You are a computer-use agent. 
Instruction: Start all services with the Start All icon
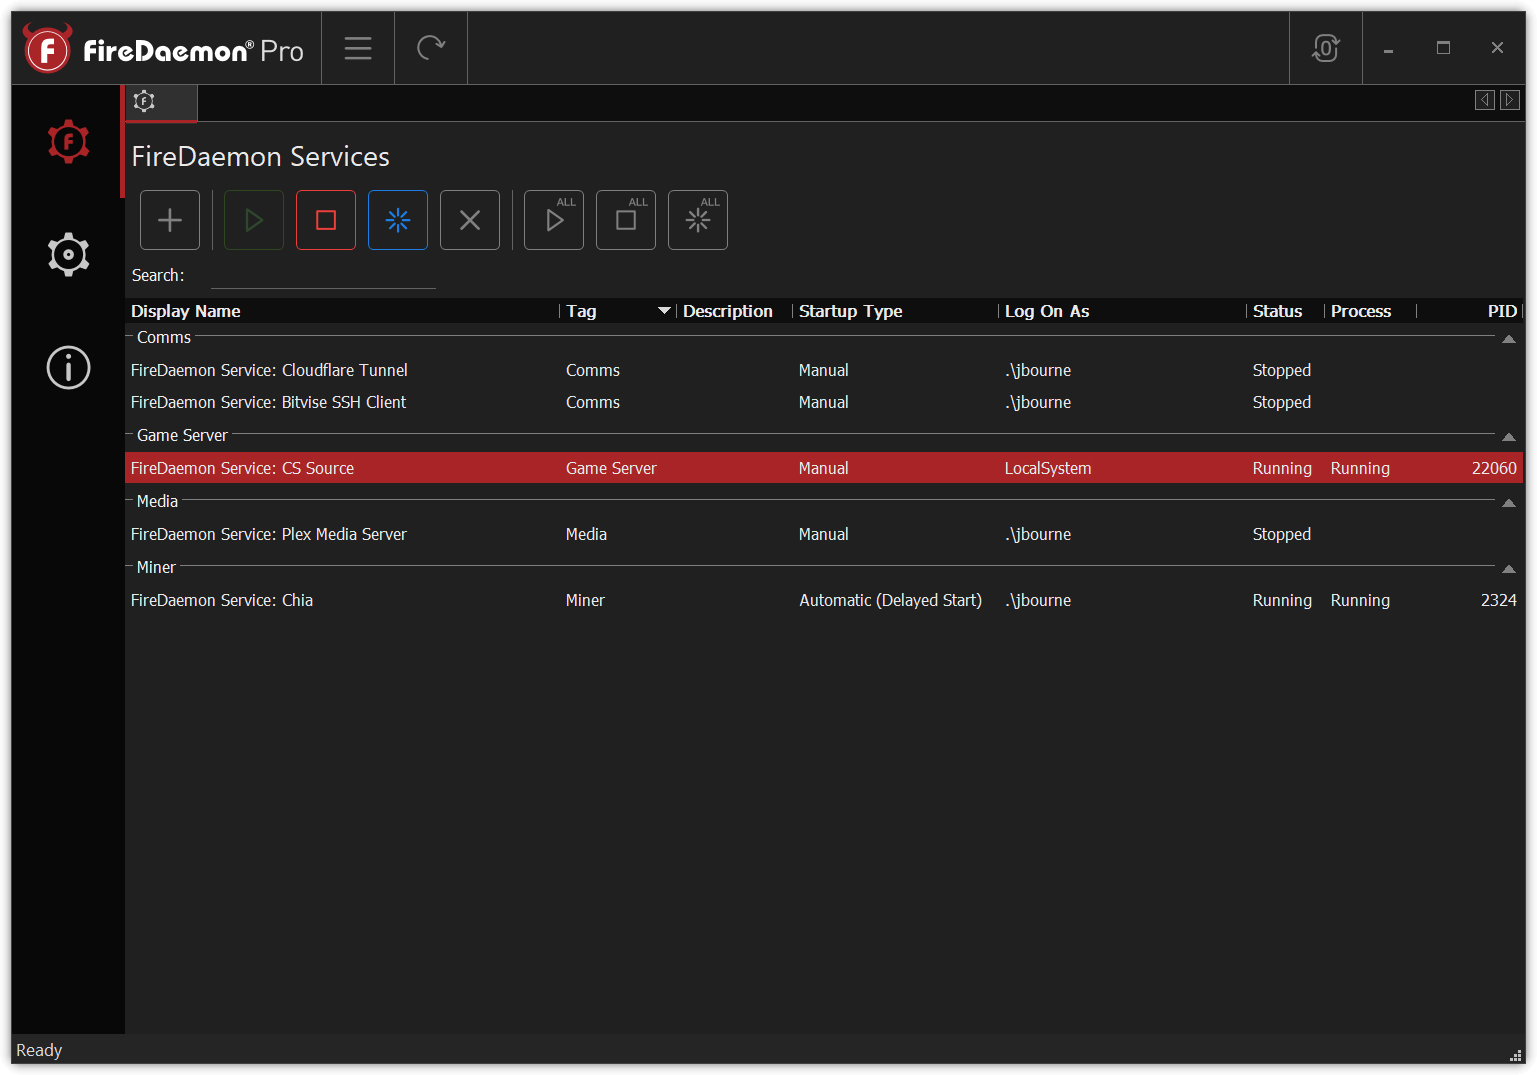[553, 220]
